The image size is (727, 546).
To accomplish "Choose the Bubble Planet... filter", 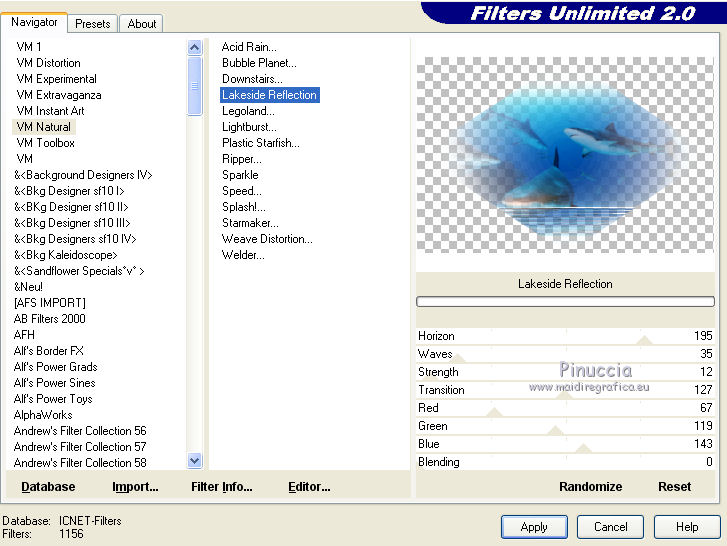I will pos(259,63).
